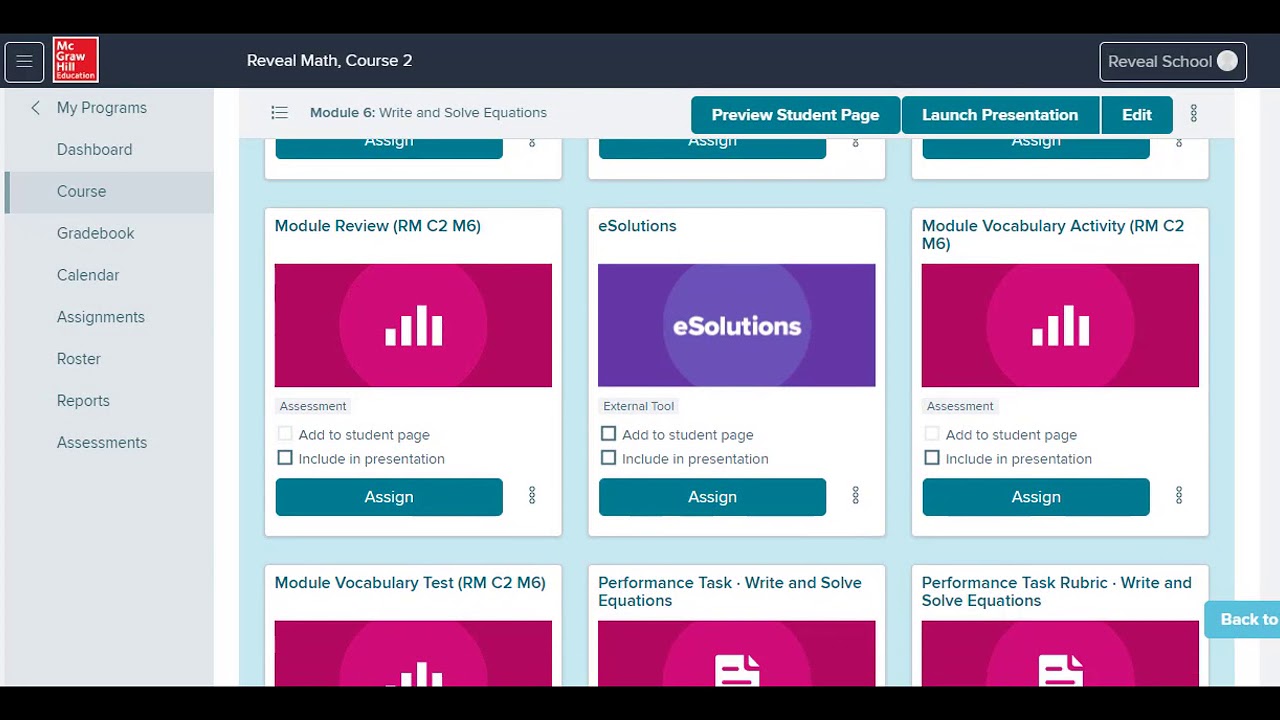Open Performance Task Rubric title link
Image resolution: width=1280 pixels, height=720 pixels.
pyautogui.click(x=1057, y=592)
